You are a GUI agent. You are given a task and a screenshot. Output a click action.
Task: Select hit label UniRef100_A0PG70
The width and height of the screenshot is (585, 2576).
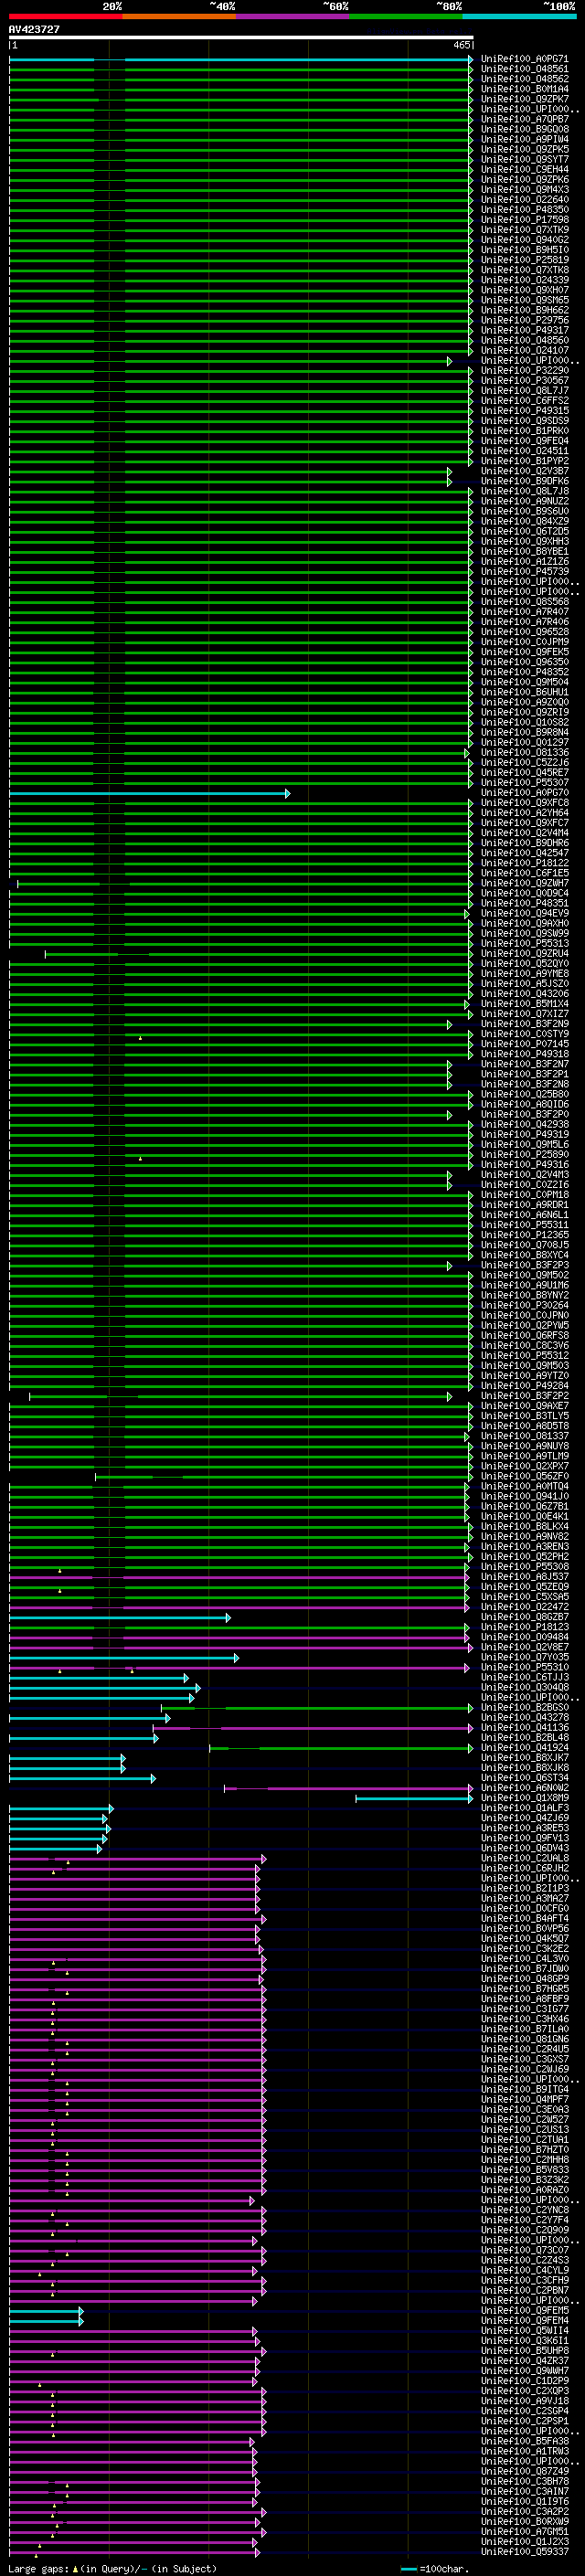pos(524,793)
